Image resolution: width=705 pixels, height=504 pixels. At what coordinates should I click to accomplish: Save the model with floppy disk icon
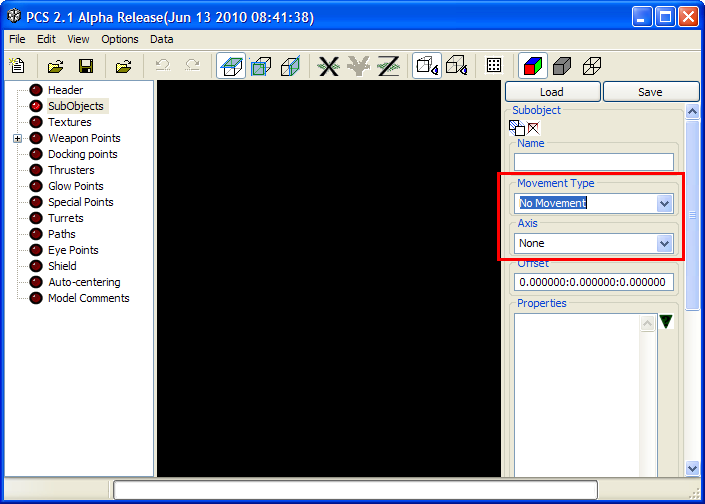click(x=86, y=66)
